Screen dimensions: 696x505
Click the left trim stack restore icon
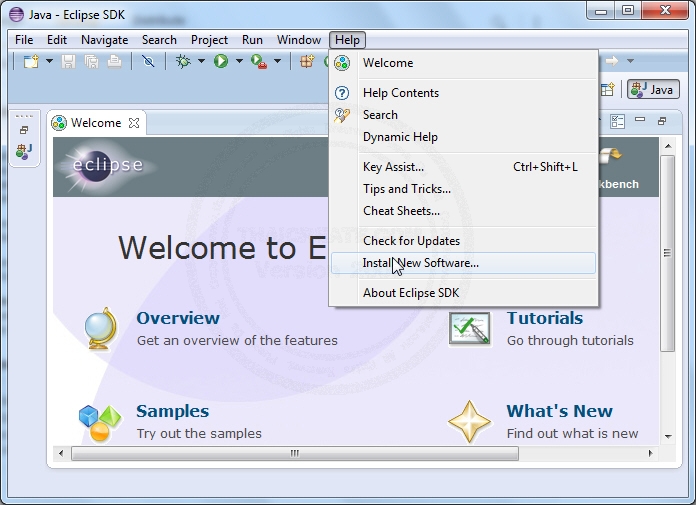(x=24, y=130)
